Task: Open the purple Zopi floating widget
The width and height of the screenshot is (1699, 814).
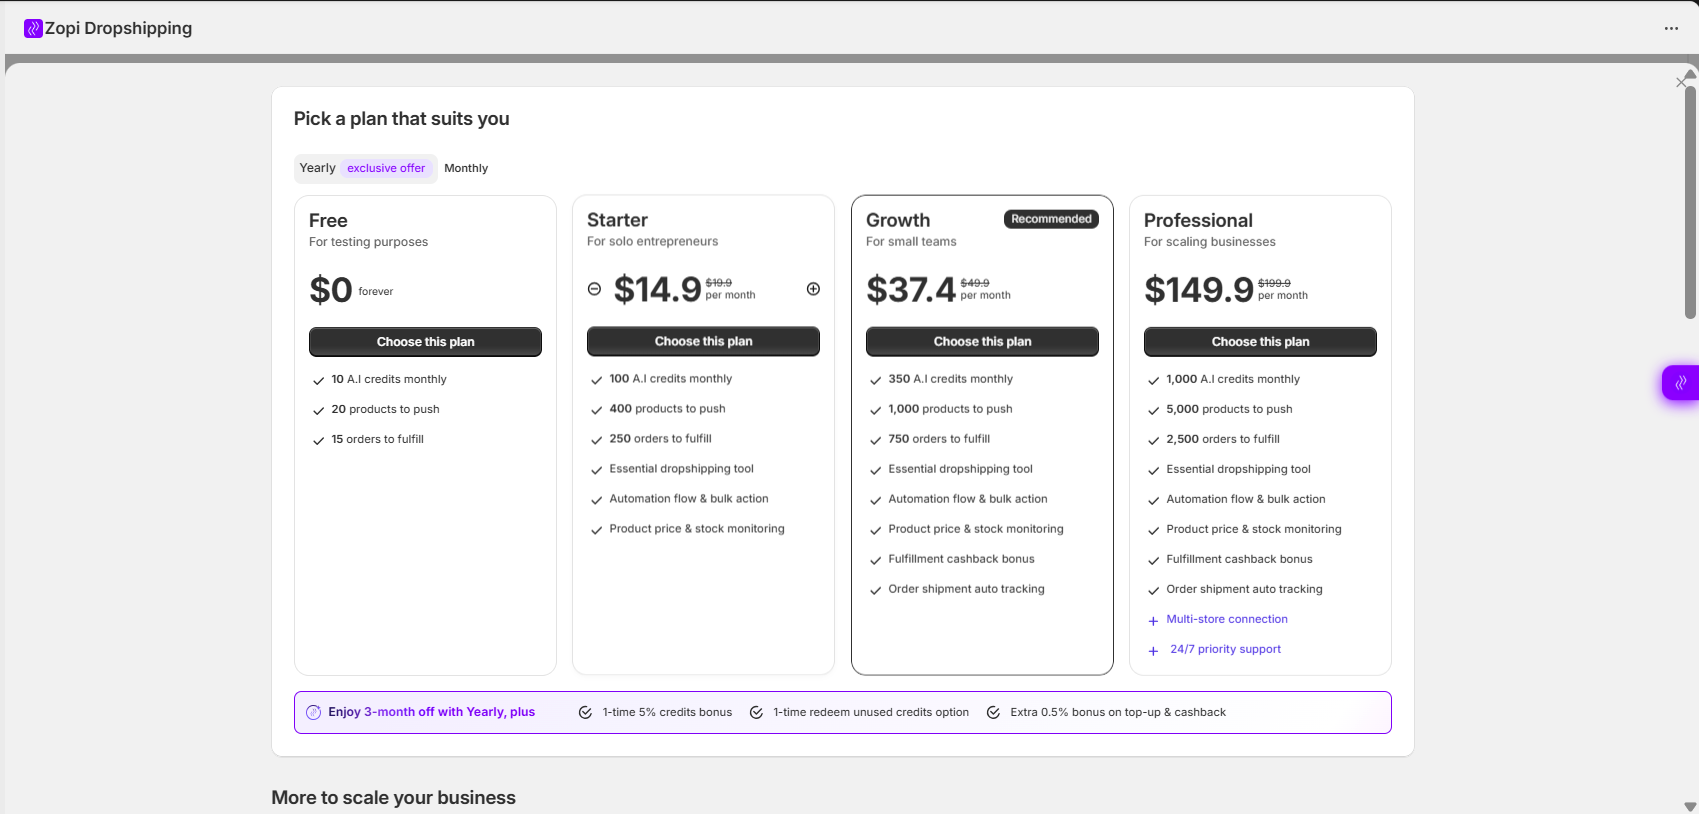Action: 1681,382
